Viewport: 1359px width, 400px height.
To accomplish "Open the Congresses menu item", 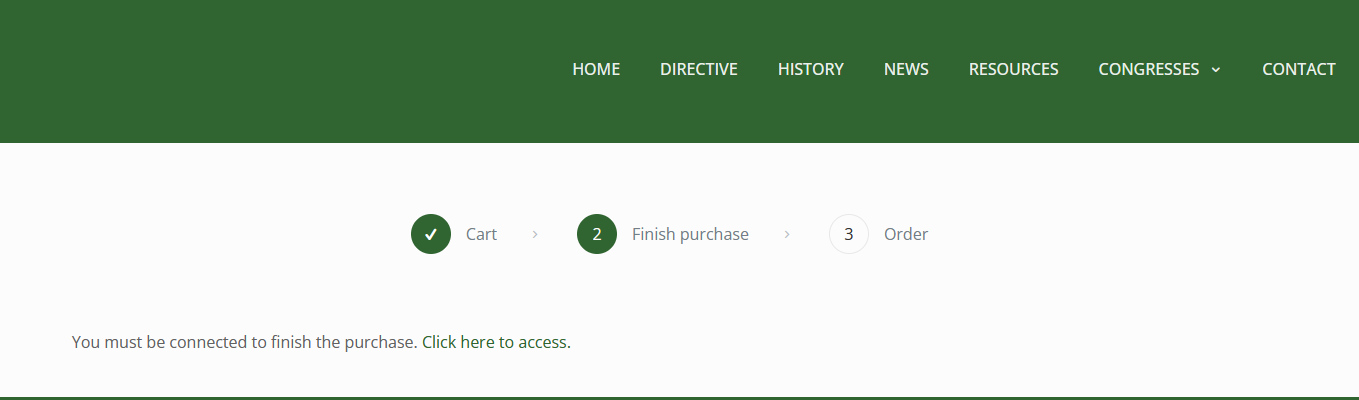I will (x=1148, y=69).
